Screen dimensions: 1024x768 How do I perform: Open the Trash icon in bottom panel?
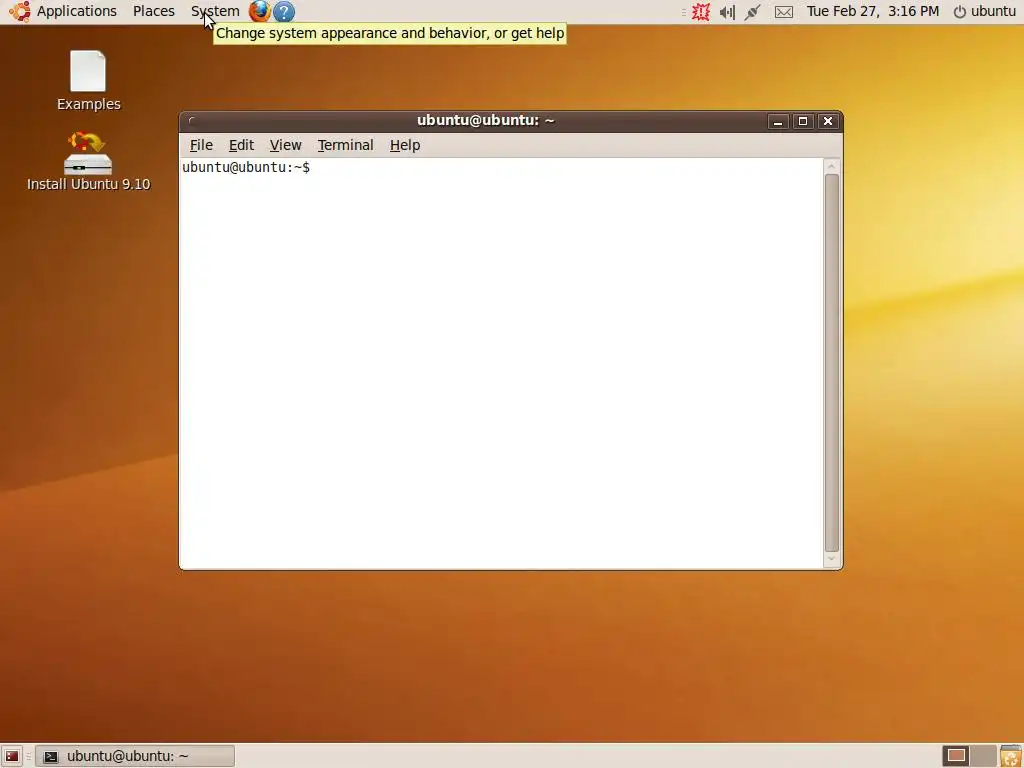1010,756
